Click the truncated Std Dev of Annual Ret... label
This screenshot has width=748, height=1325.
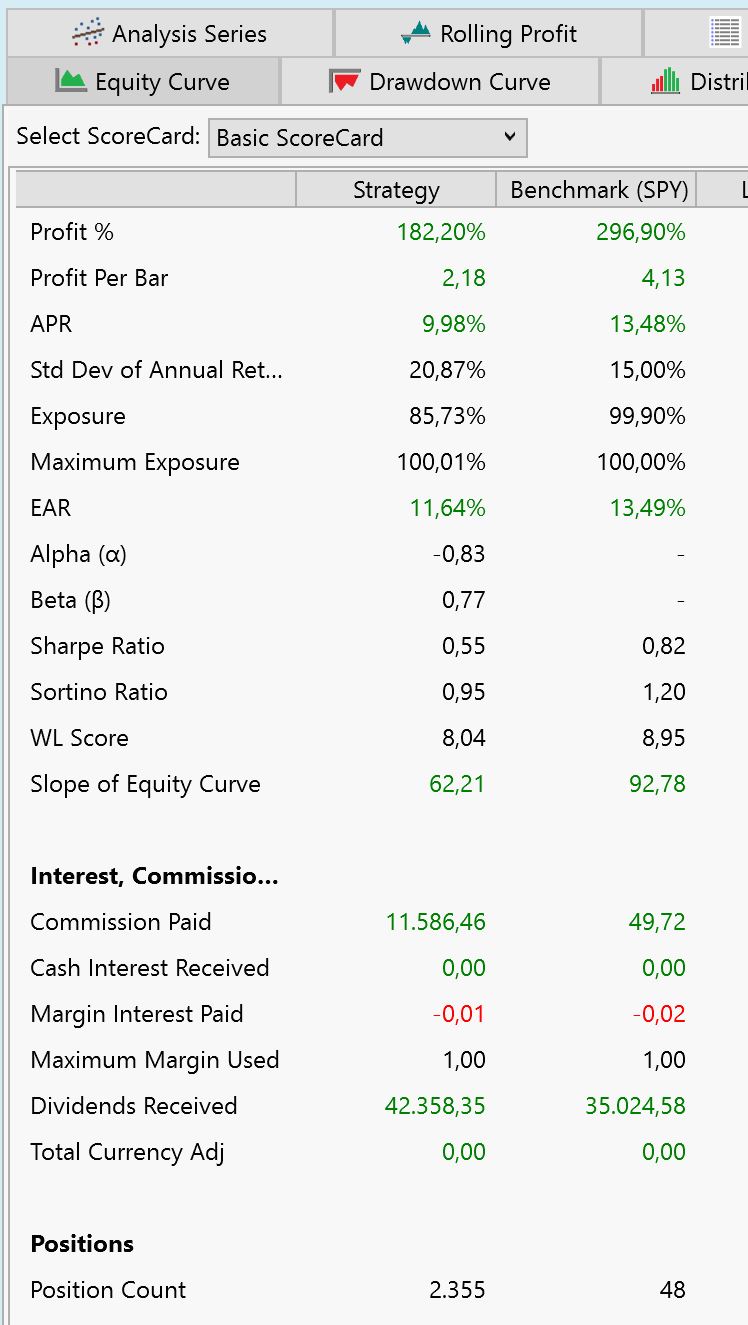click(x=156, y=370)
